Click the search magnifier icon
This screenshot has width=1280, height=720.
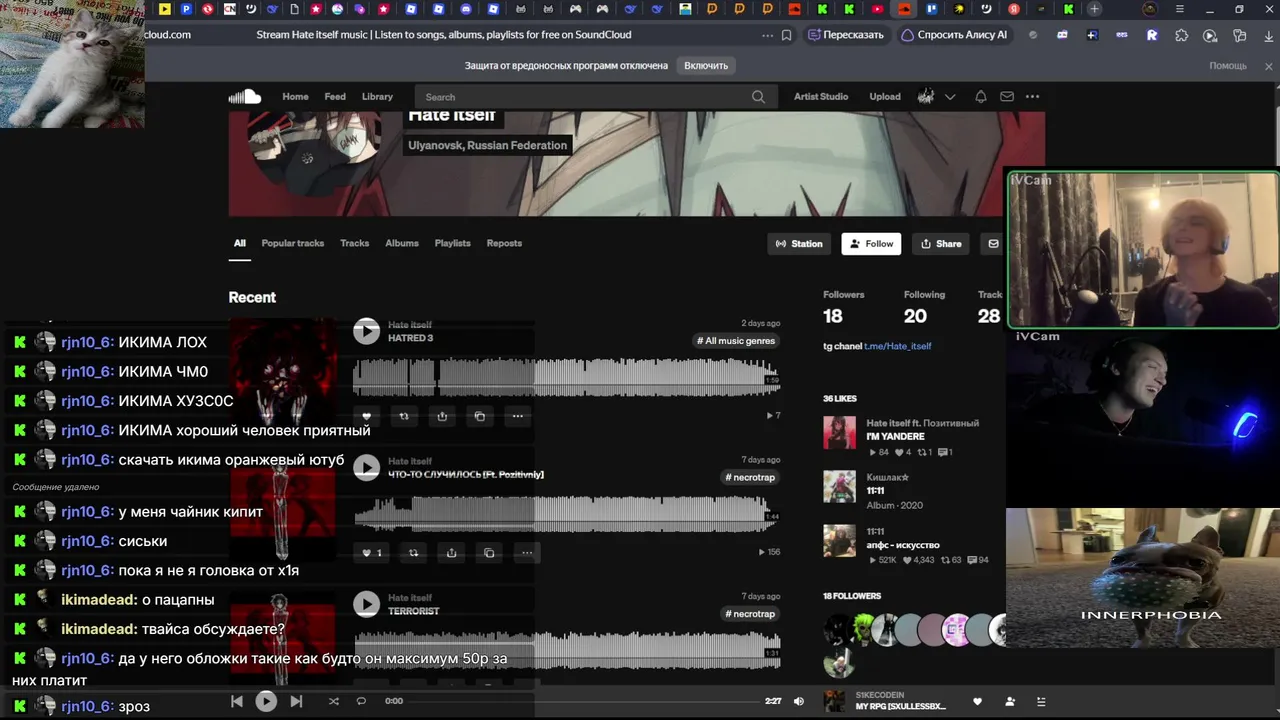[758, 97]
